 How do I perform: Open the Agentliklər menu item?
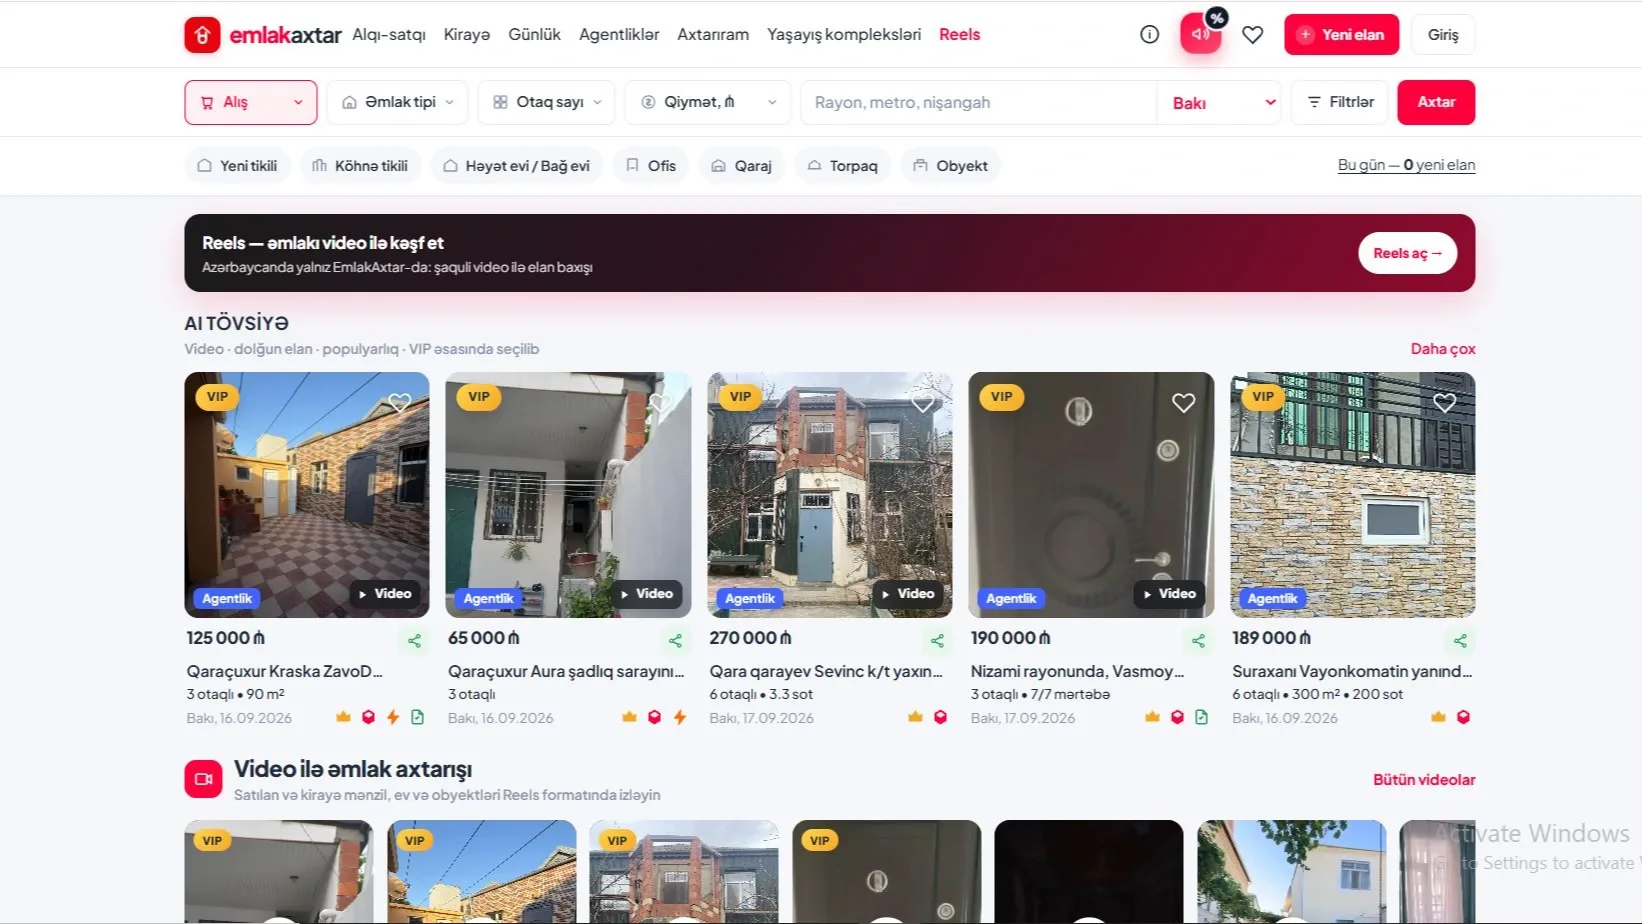619,34
